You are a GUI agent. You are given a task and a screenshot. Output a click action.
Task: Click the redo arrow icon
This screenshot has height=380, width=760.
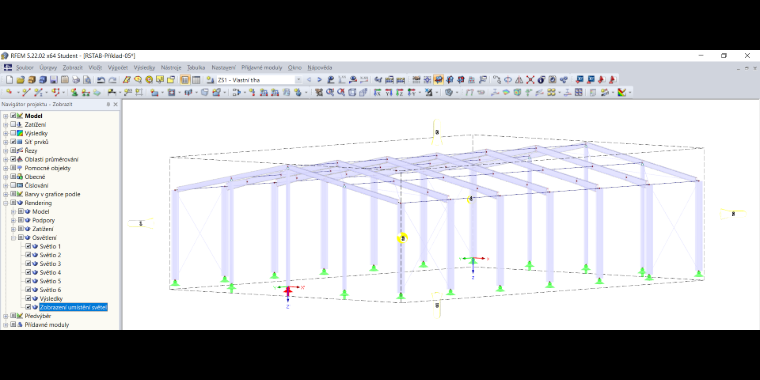point(112,80)
